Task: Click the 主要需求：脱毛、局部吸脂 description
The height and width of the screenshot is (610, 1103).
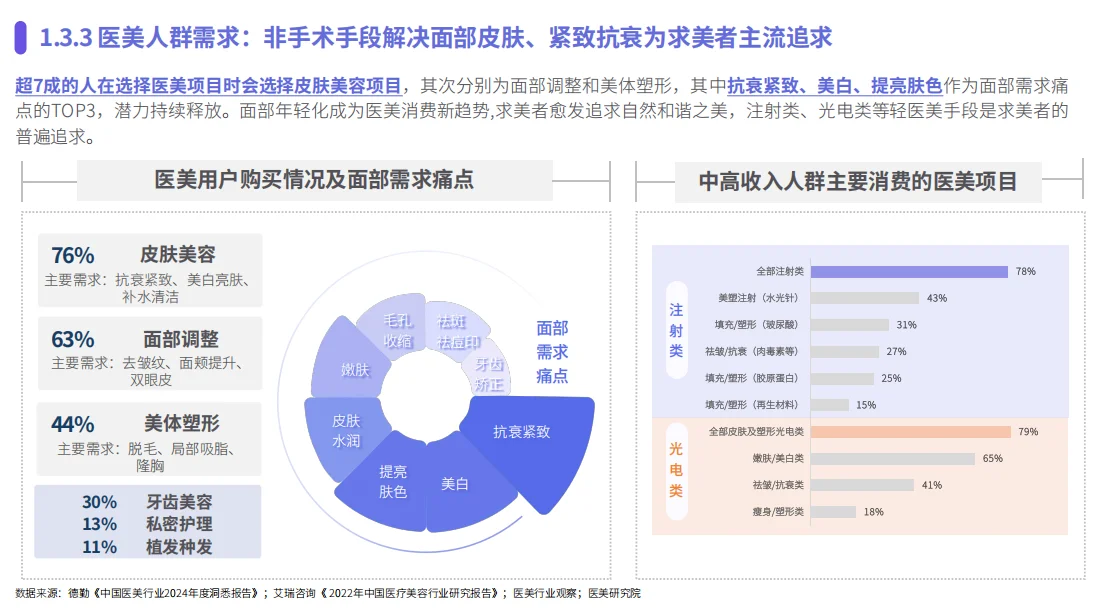Action: tap(150, 457)
